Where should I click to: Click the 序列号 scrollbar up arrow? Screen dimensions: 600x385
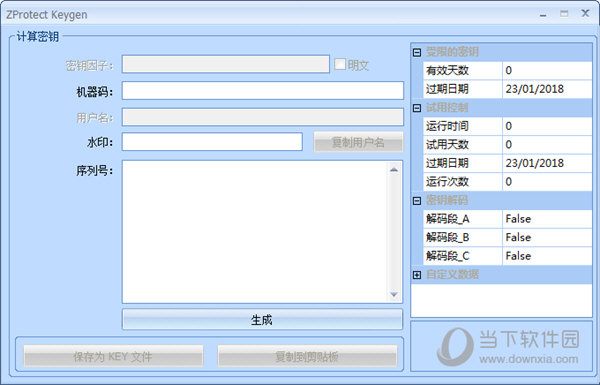coord(394,170)
